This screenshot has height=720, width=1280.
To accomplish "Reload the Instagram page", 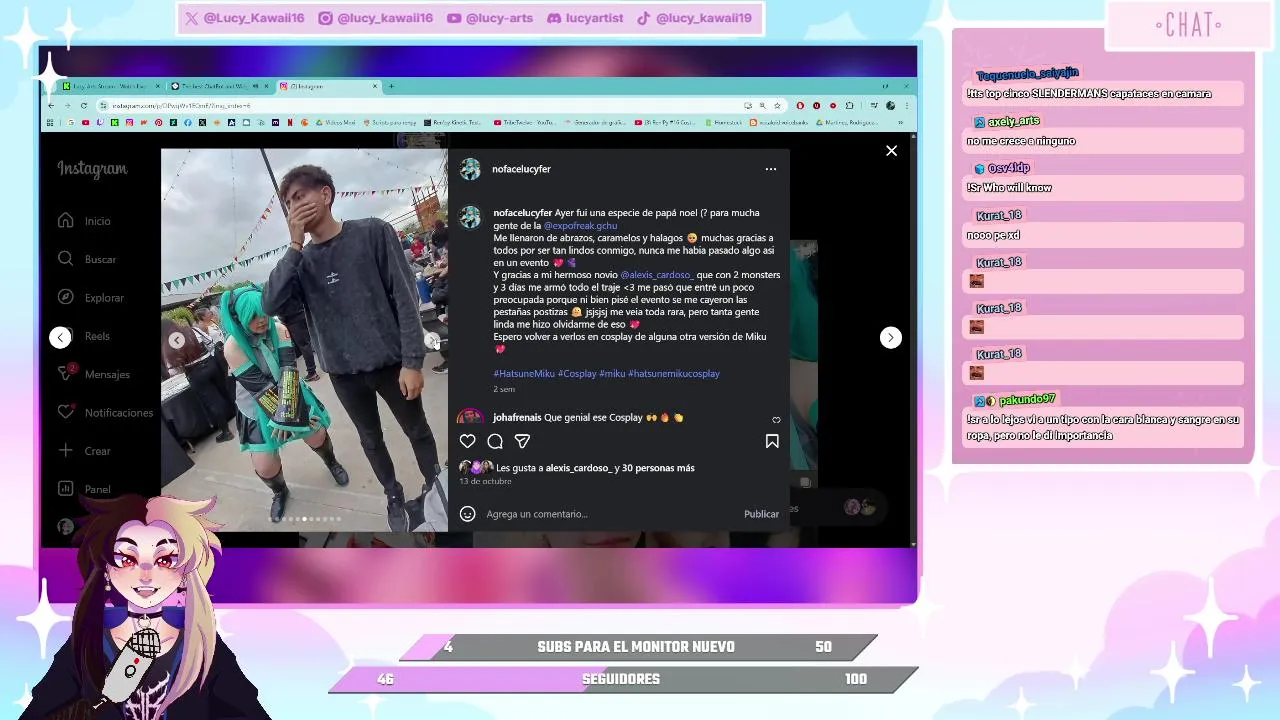I will click(84, 106).
